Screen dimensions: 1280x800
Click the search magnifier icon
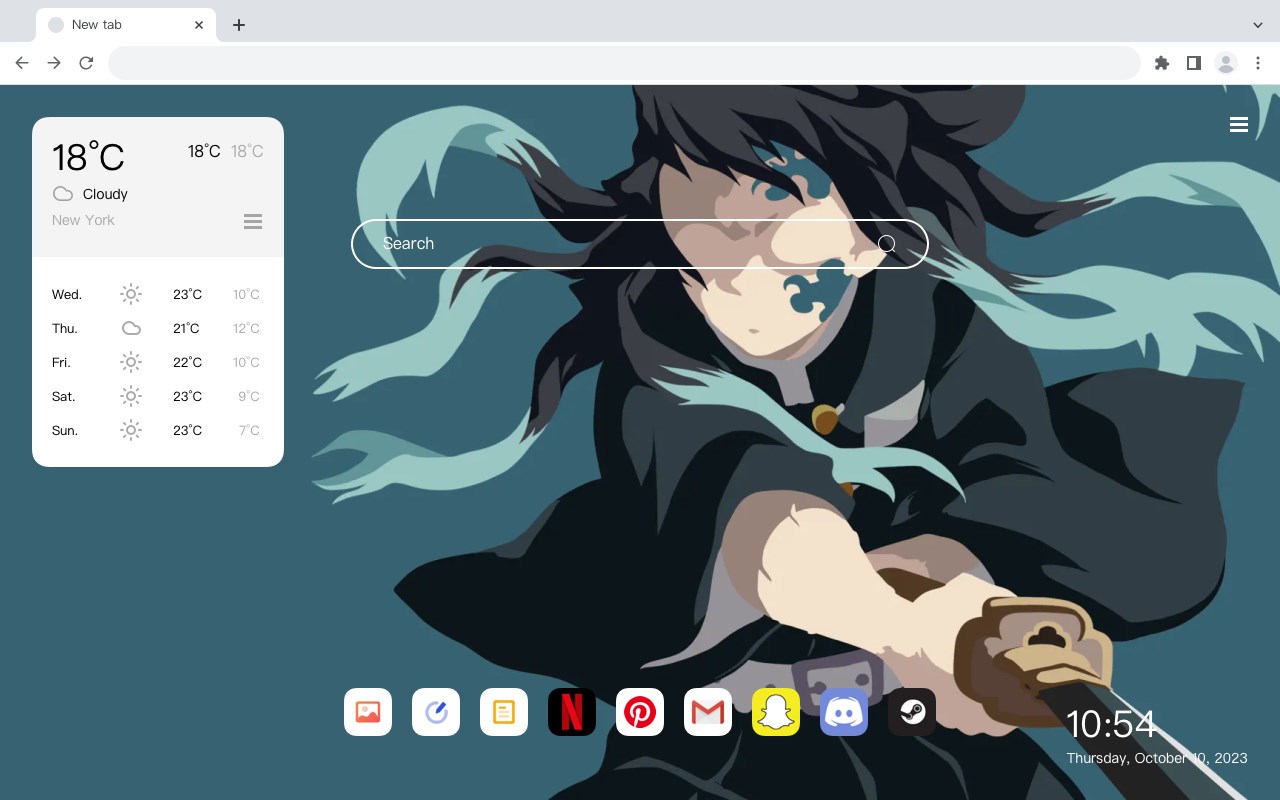887,244
